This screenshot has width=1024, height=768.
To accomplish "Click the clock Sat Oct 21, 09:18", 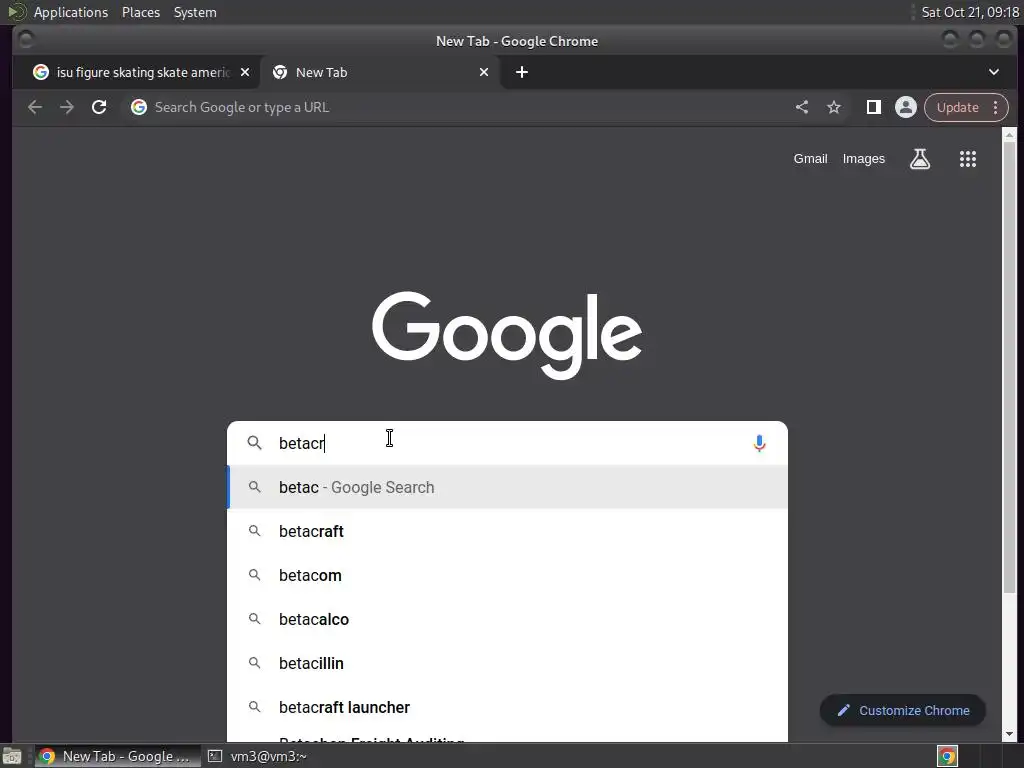I will click(969, 12).
